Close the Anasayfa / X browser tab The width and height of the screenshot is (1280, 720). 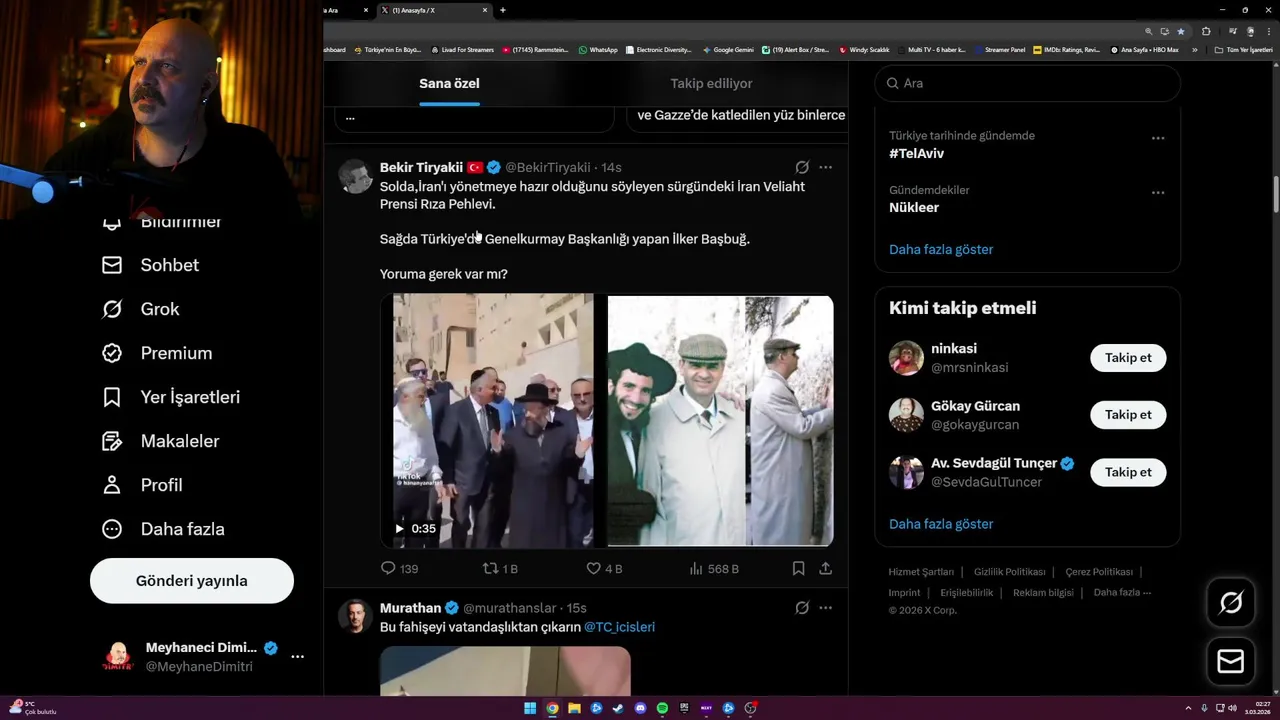485,10
